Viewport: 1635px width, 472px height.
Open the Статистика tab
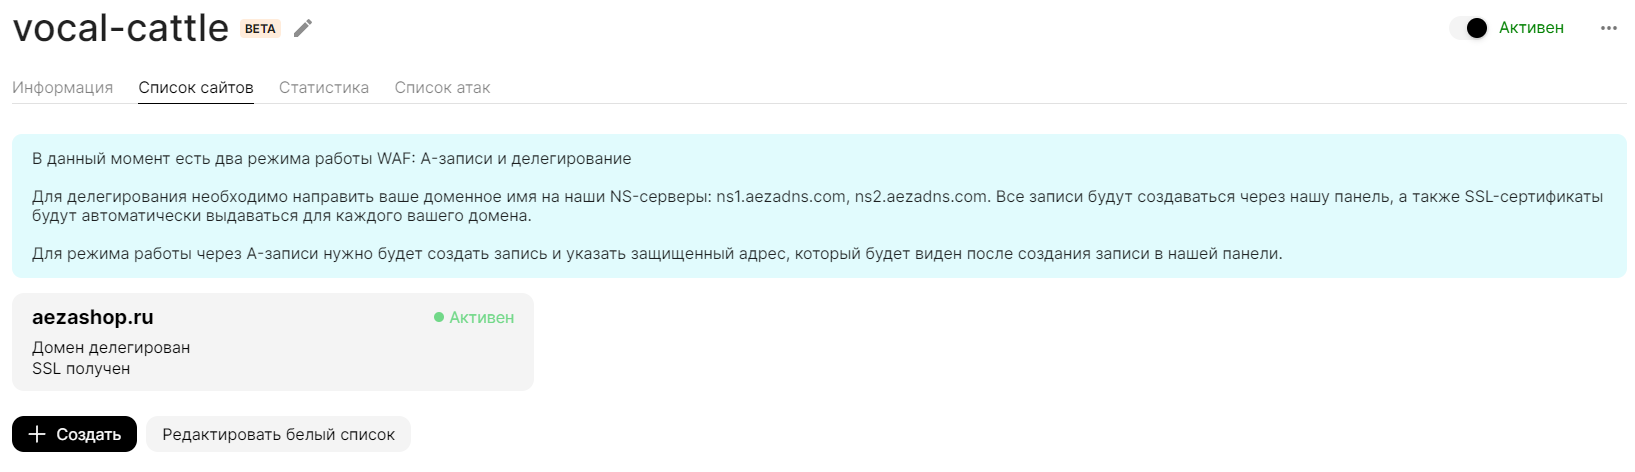(x=324, y=88)
